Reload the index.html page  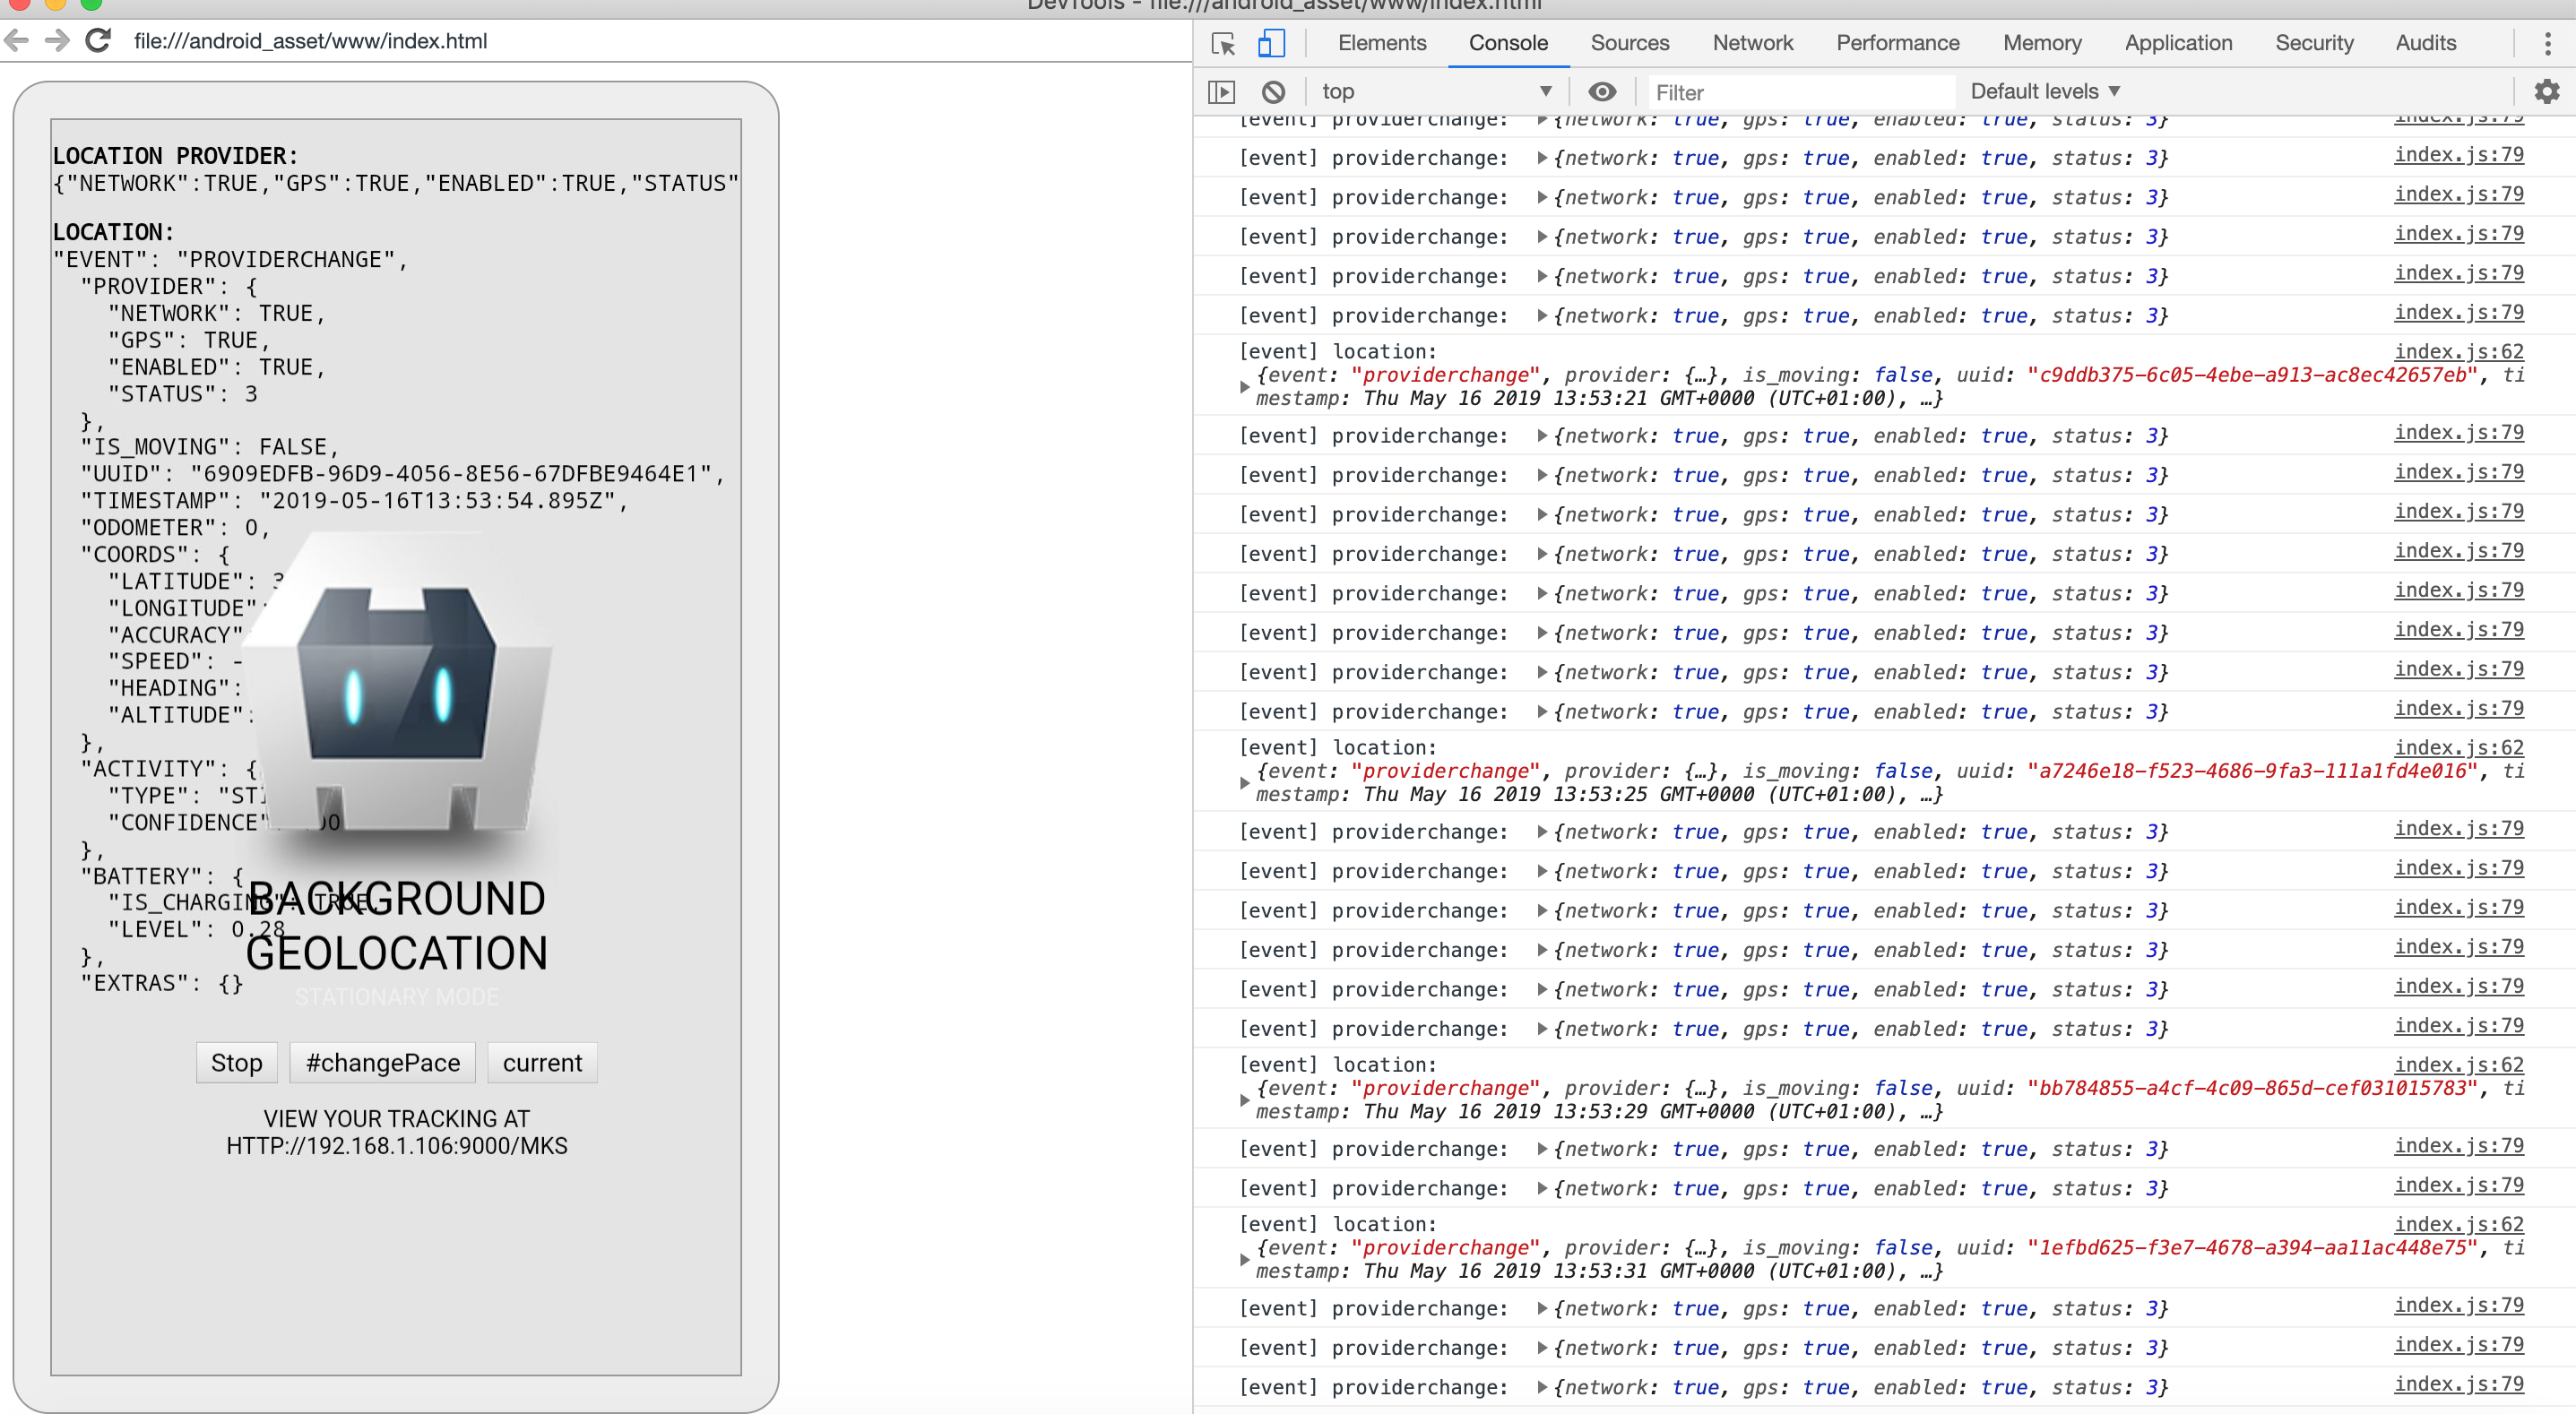pos(97,40)
